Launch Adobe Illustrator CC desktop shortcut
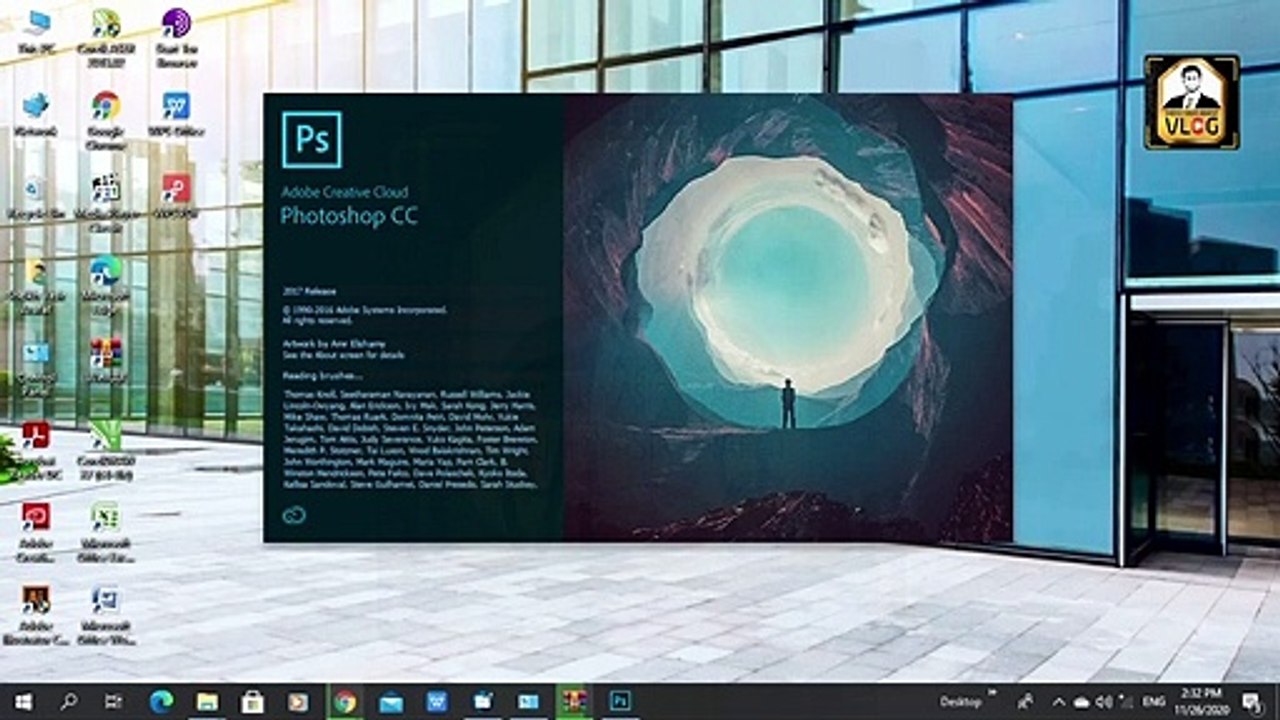The height and width of the screenshot is (720, 1280). 36,613
